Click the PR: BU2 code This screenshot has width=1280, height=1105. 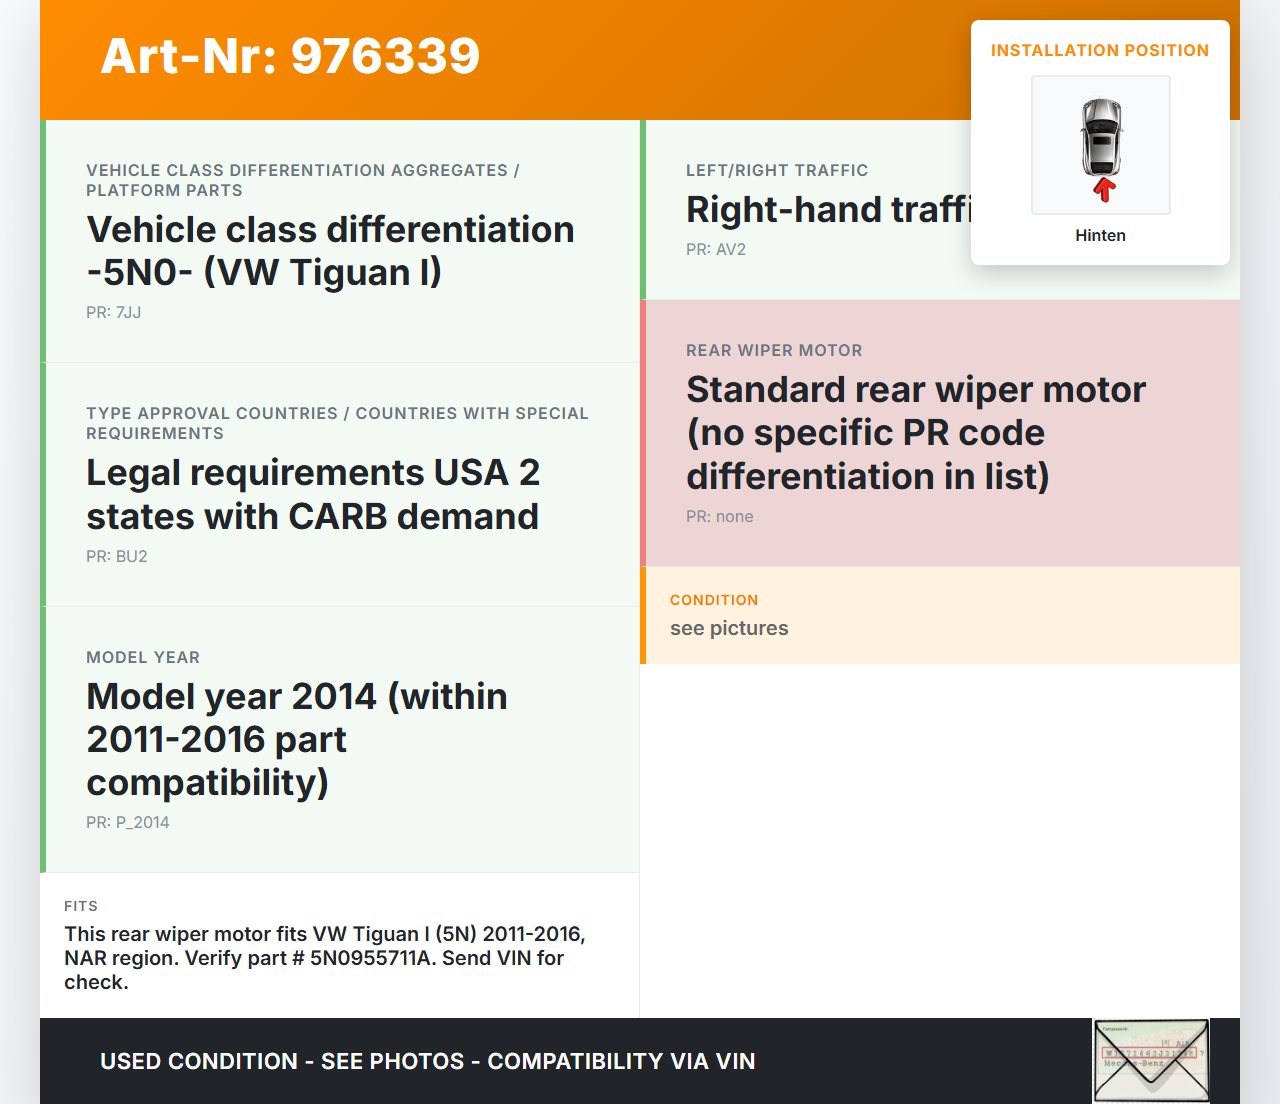(x=117, y=556)
